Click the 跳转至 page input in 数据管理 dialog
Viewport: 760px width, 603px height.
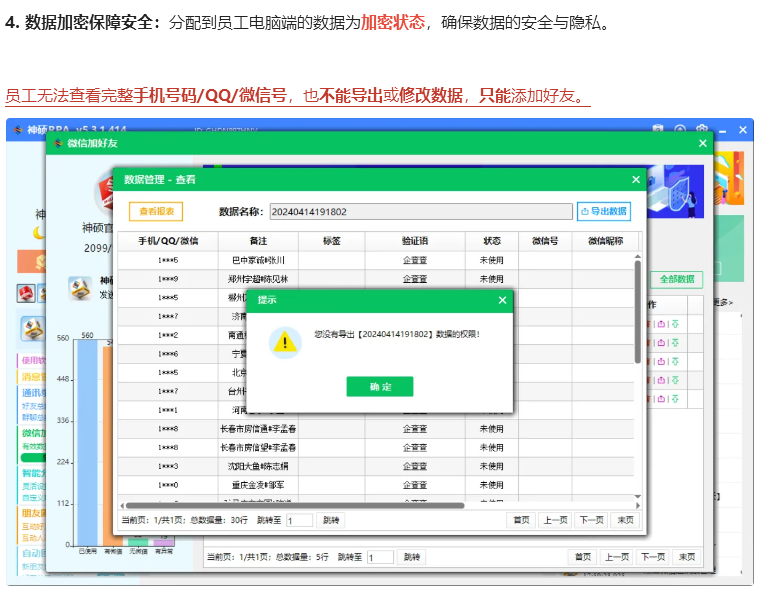point(300,521)
